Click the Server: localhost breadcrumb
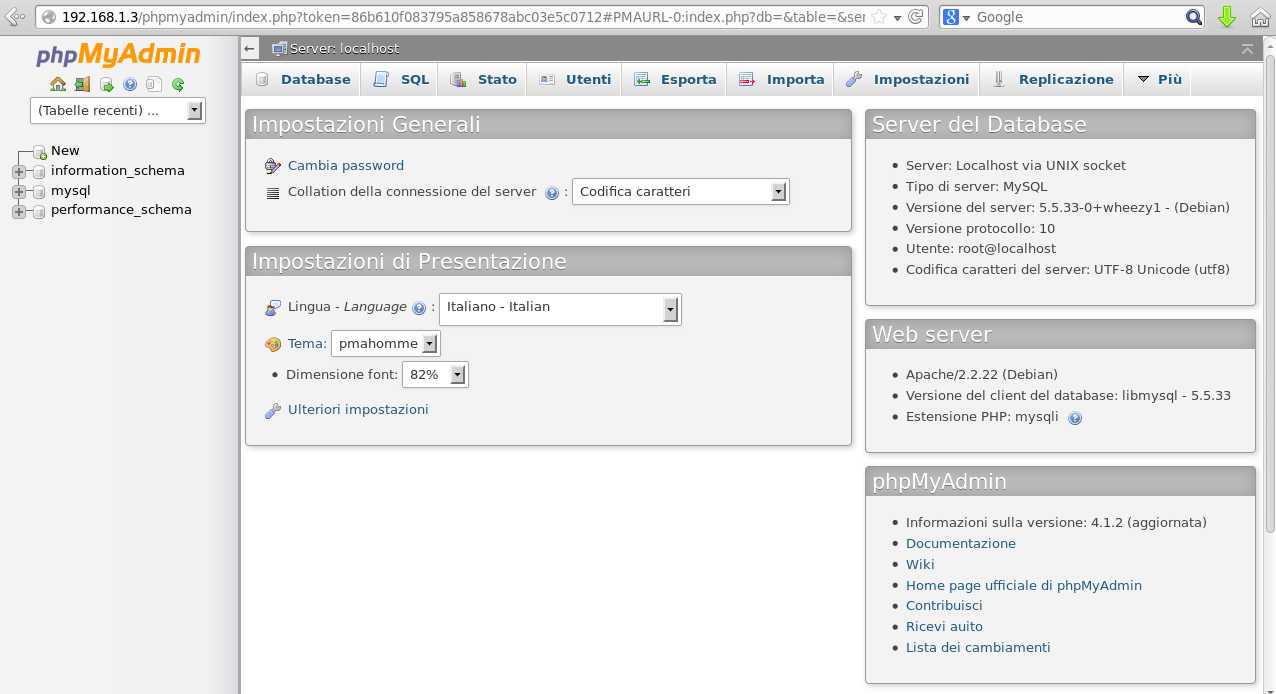This screenshot has height=694, width=1276. pos(344,48)
